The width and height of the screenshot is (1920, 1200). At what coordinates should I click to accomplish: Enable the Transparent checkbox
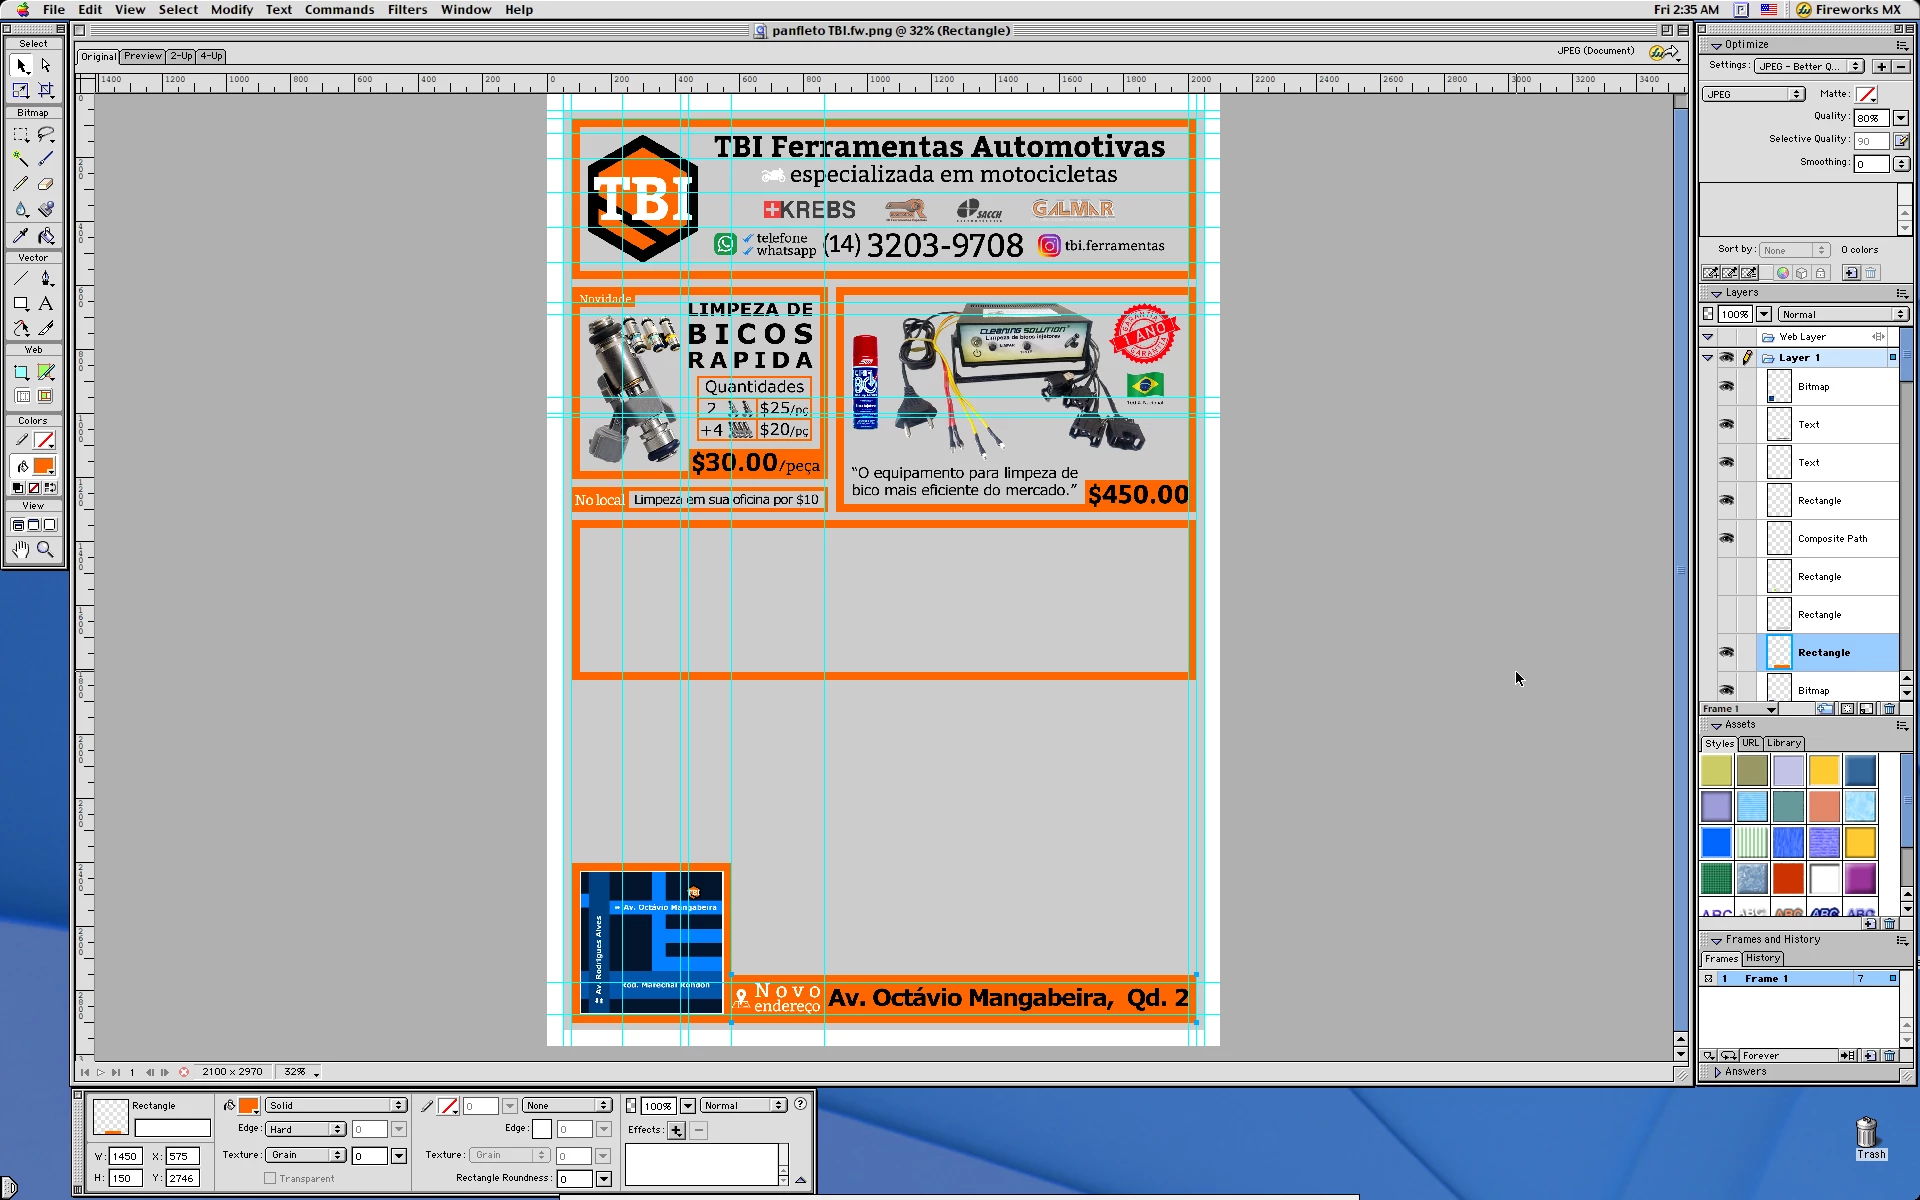pyautogui.click(x=270, y=1178)
